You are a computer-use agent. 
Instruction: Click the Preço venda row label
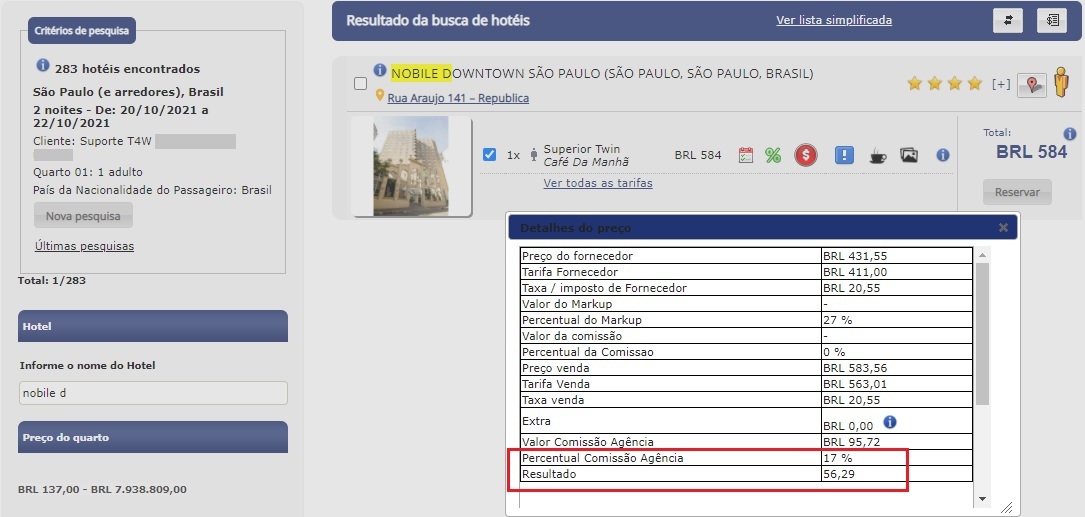tap(556, 368)
